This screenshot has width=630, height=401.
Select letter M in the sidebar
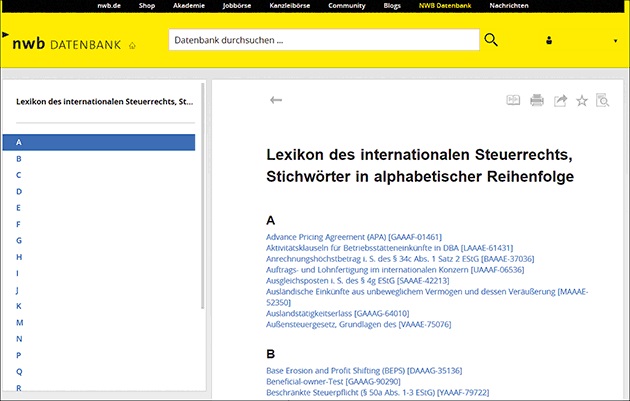coord(19,322)
